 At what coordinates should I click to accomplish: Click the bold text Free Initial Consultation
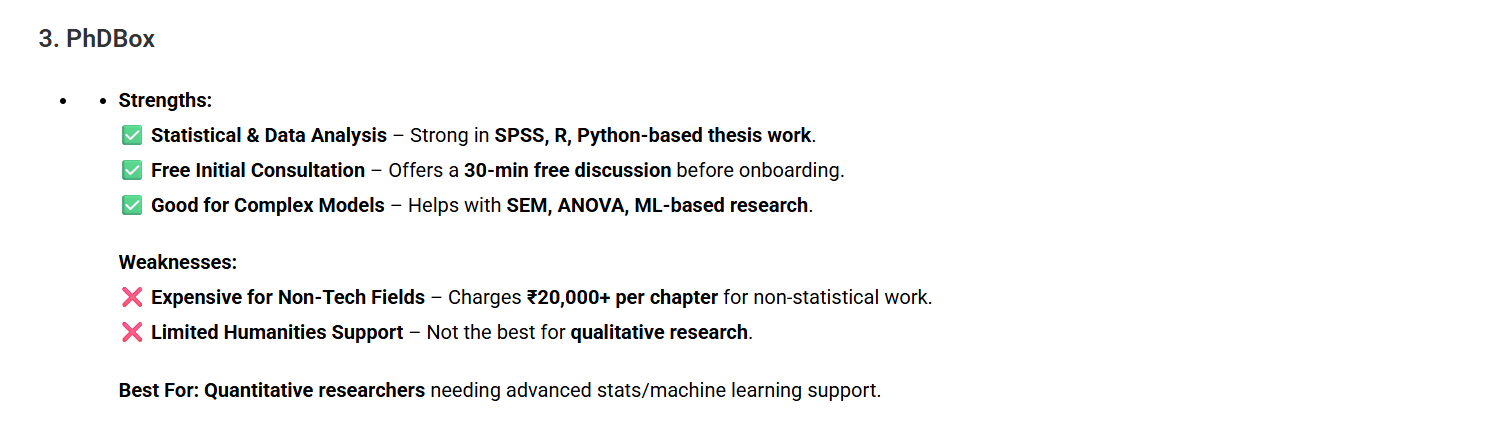coord(258,170)
